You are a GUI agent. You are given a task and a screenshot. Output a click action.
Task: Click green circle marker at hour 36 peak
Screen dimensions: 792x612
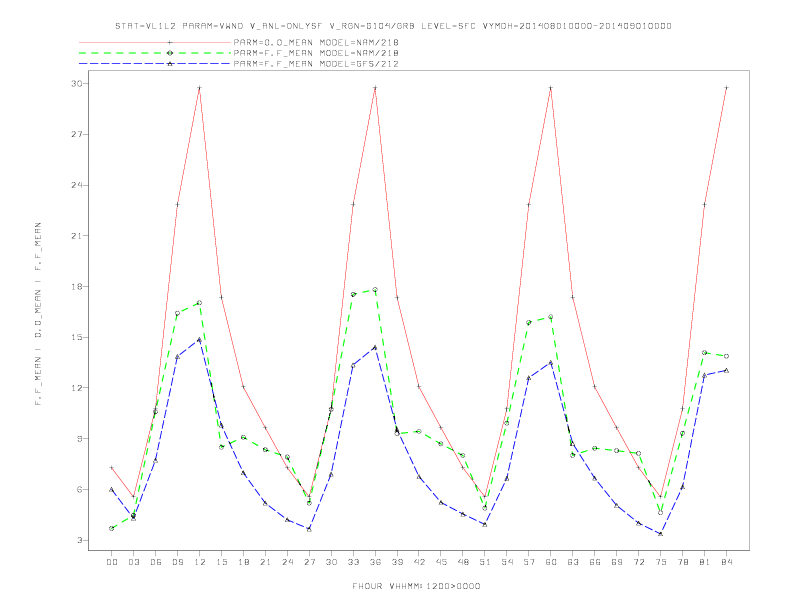(375, 290)
